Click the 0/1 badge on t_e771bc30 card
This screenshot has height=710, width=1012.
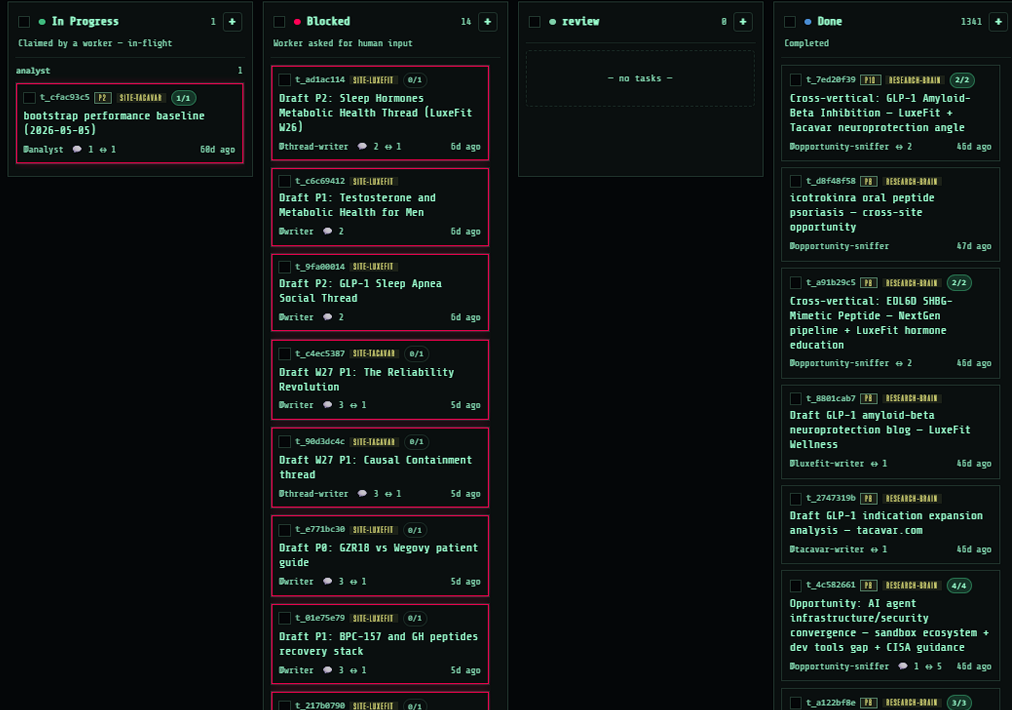pos(415,531)
